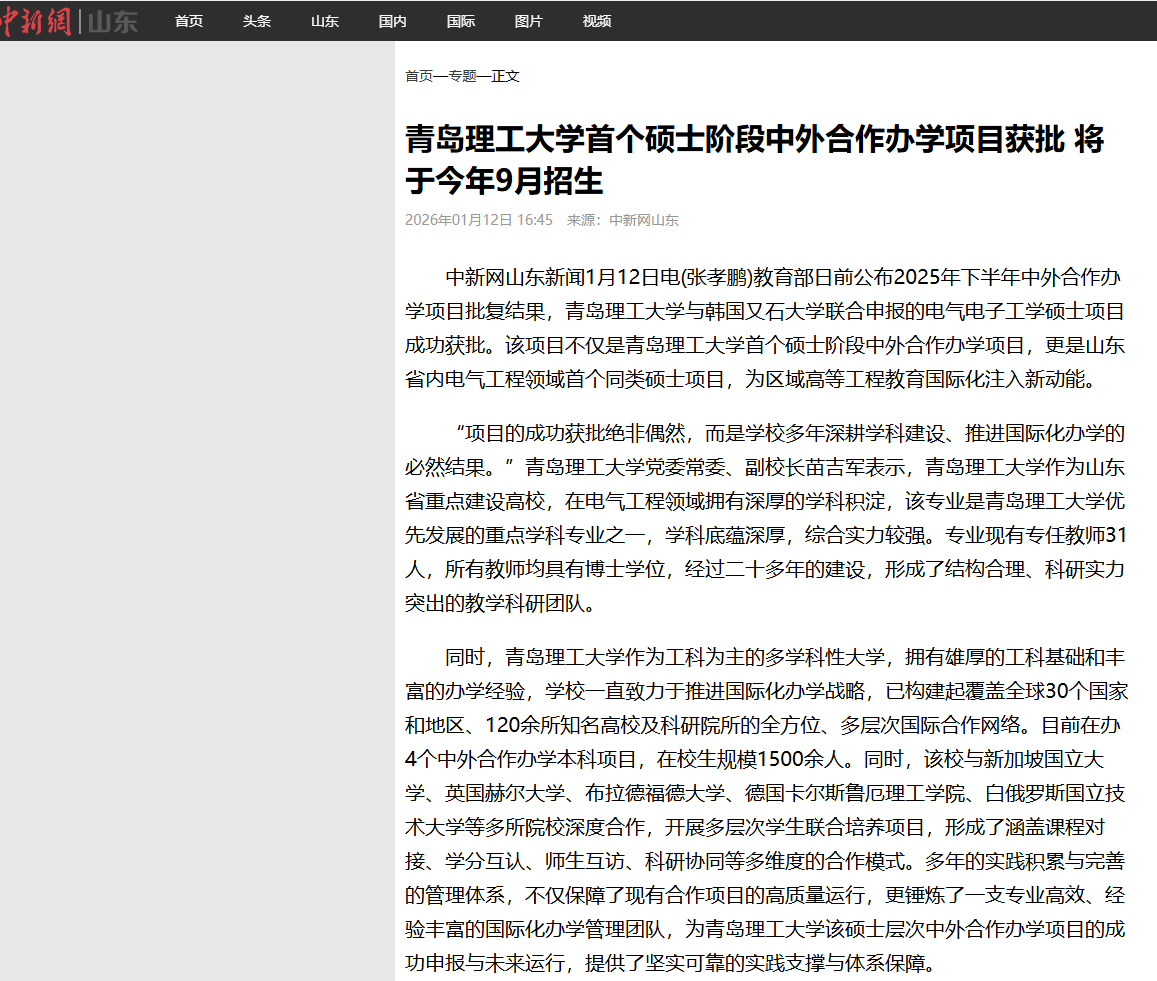Screen dimensions: 1157x981
Task: Click the article headline about 青岛理工大学
Action: (x=754, y=160)
